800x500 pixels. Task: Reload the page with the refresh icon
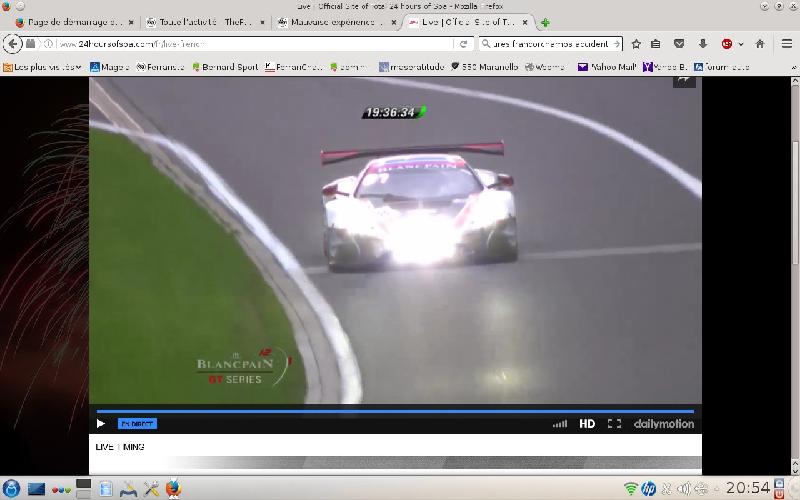click(x=463, y=44)
